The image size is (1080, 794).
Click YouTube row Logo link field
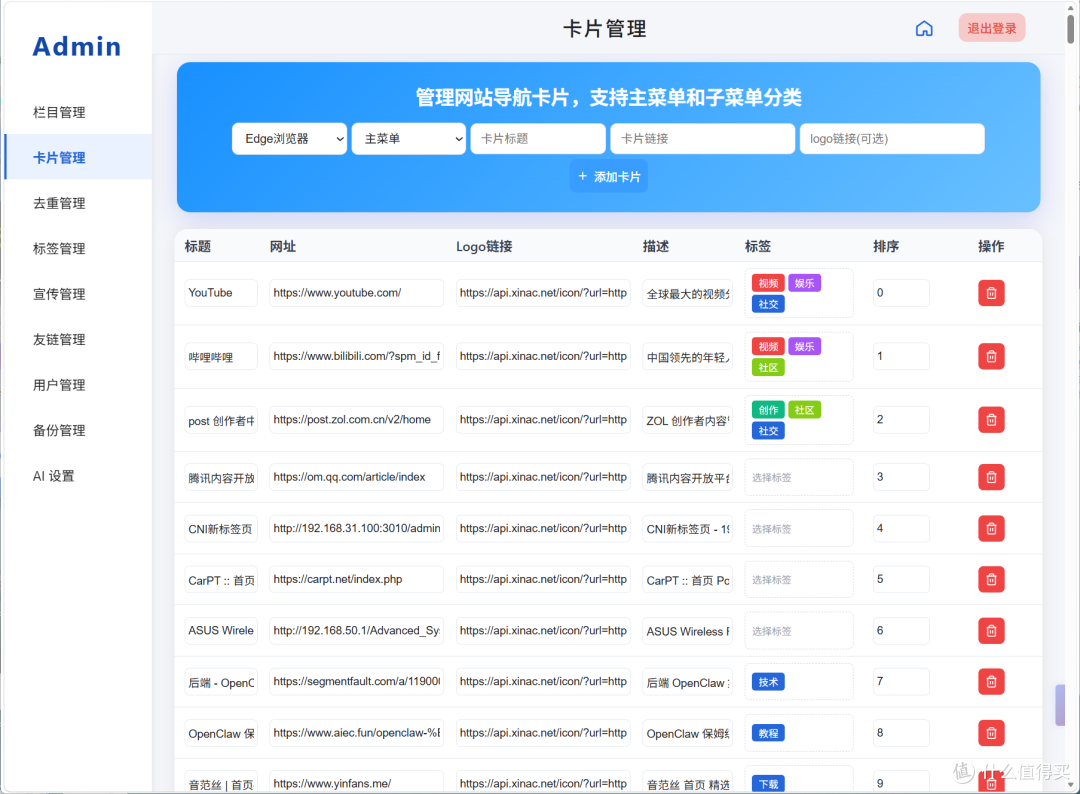tap(543, 293)
